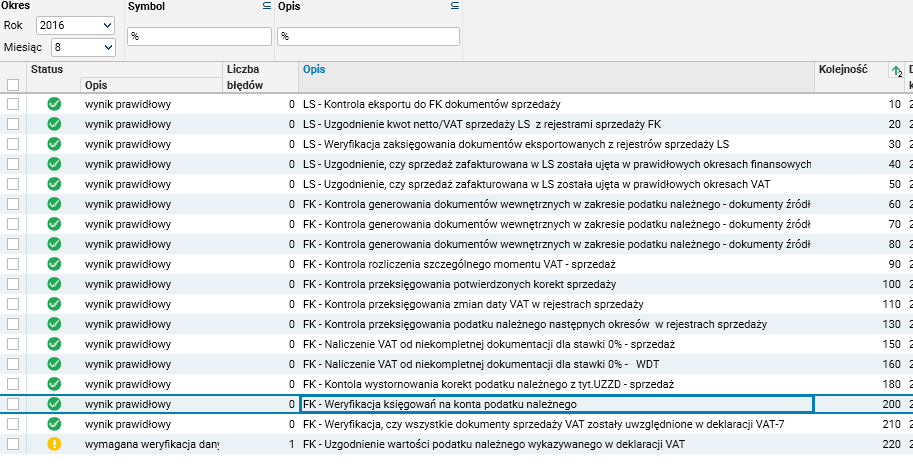The height and width of the screenshot is (468, 913).
Task: Click green status icon of 'FK - Weryfikacja księgowań' row
Action: tap(54, 404)
